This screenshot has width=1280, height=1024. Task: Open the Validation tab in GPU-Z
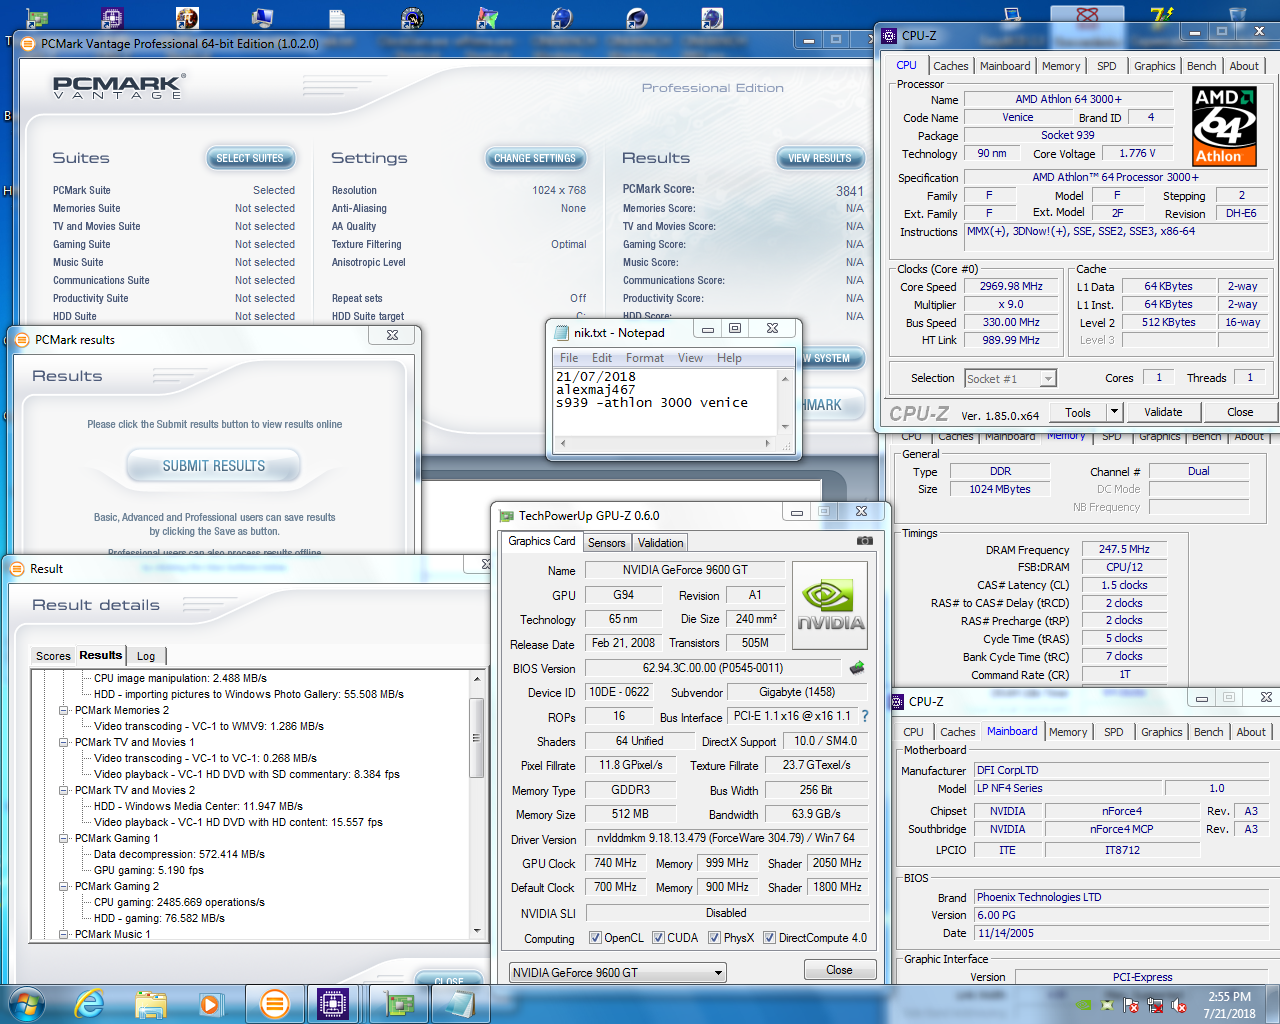coord(661,543)
